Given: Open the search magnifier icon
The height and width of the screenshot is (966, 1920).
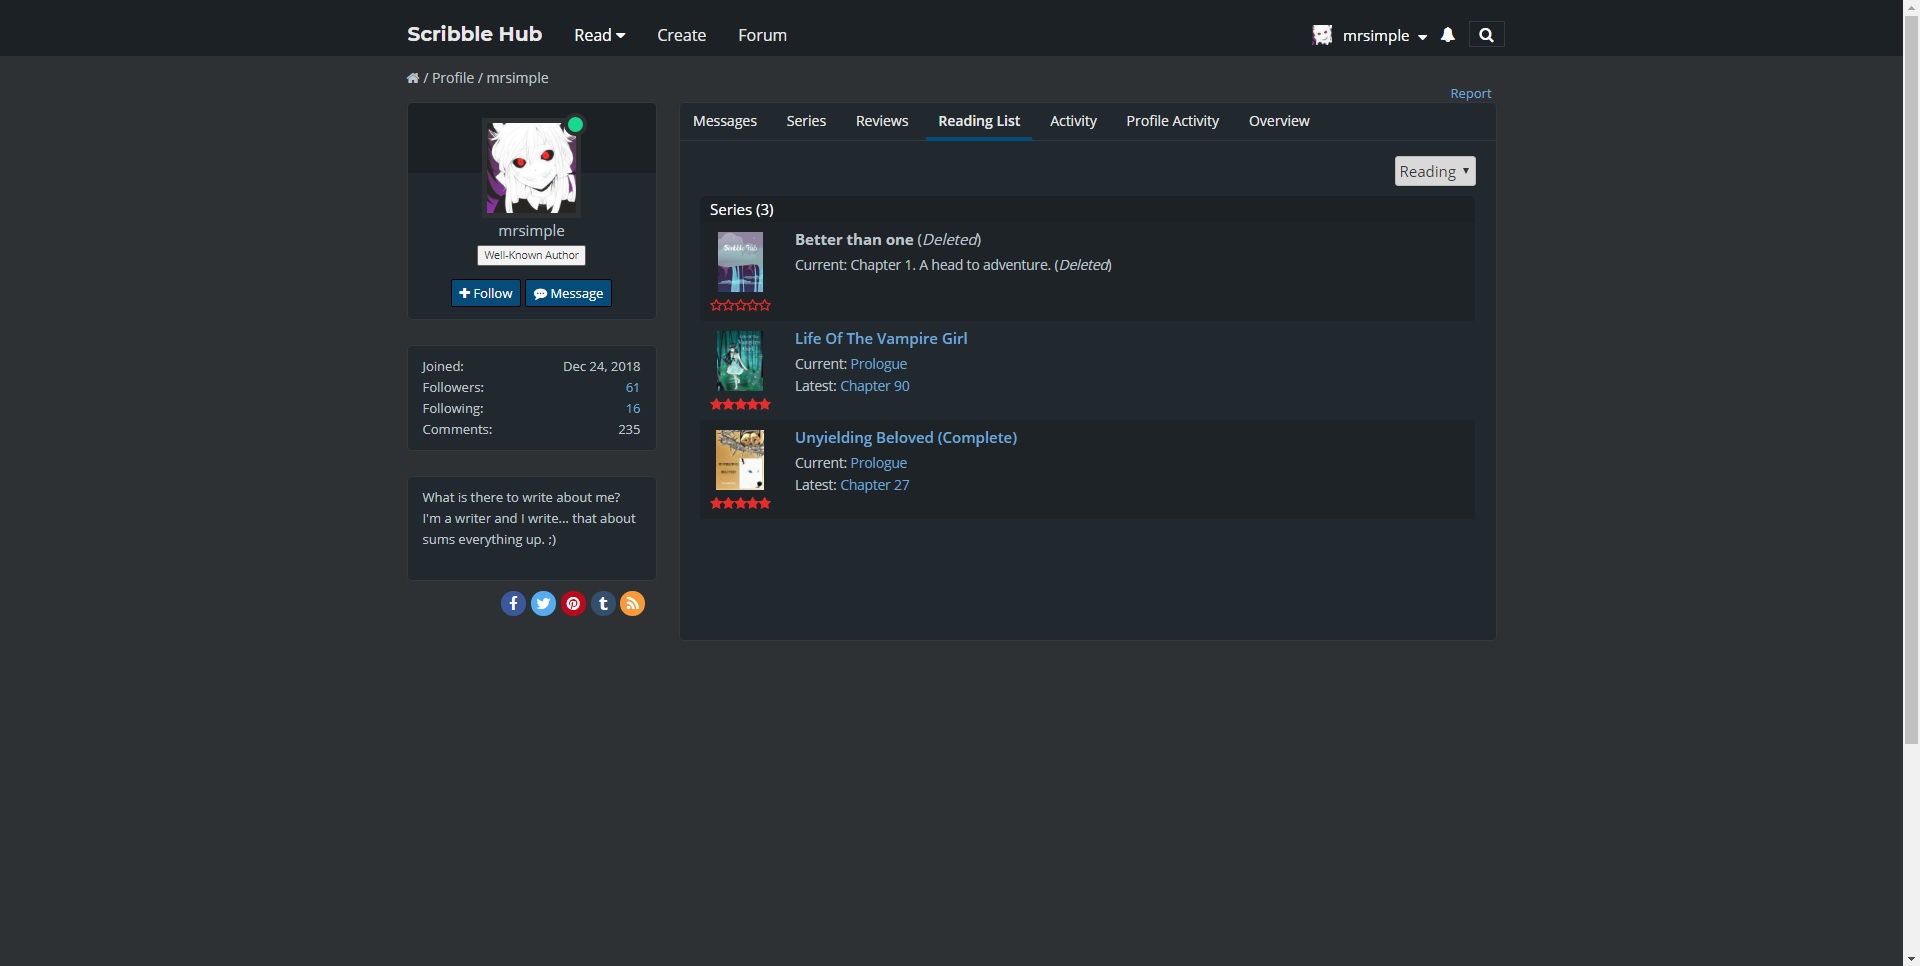Looking at the screenshot, I should (x=1486, y=35).
